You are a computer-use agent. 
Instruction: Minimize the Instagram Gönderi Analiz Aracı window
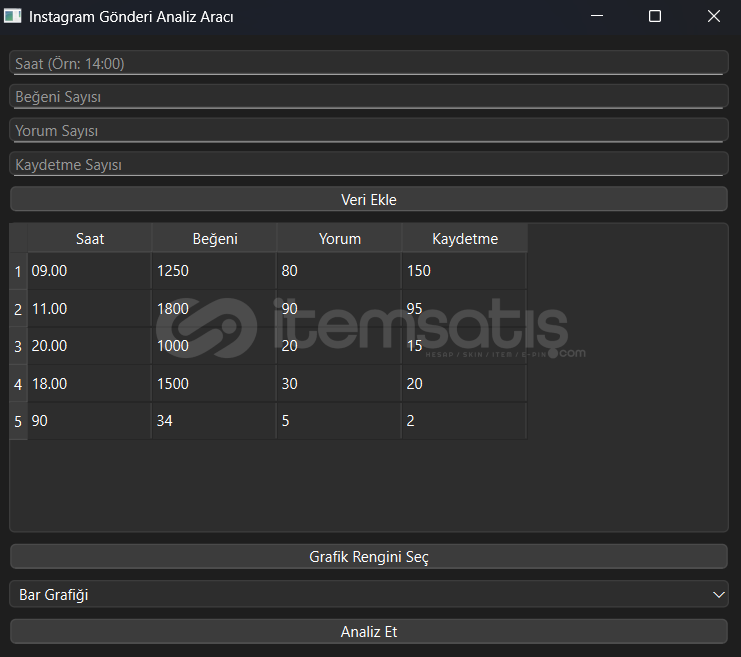click(x=597, y=16)
